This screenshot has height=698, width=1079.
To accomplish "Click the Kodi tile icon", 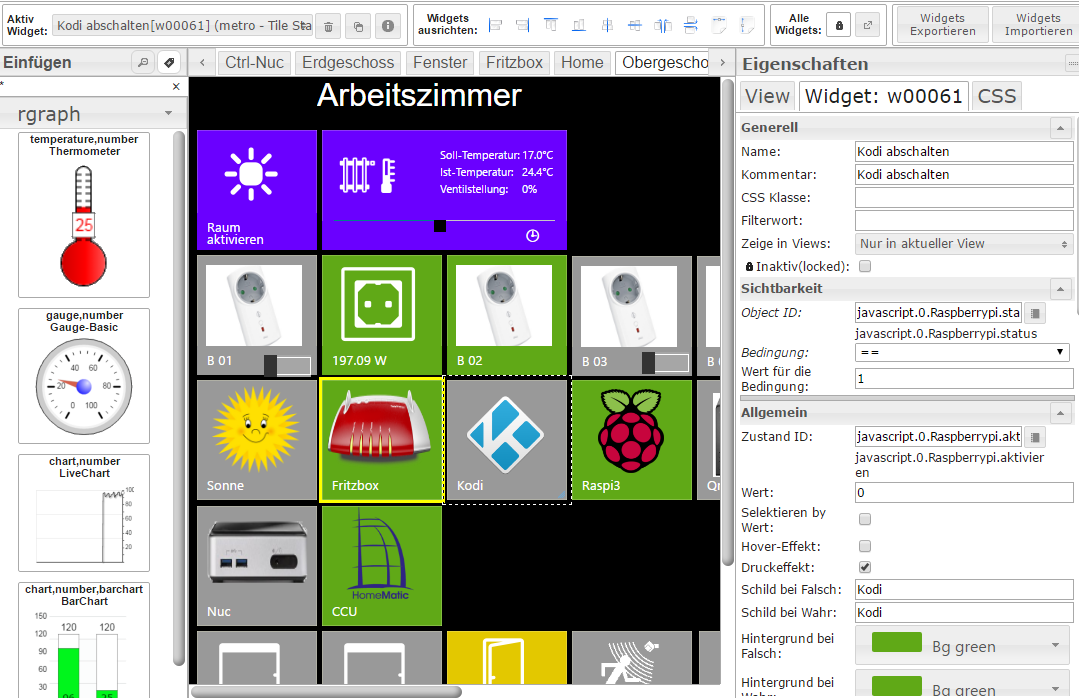I will point(506,435).
